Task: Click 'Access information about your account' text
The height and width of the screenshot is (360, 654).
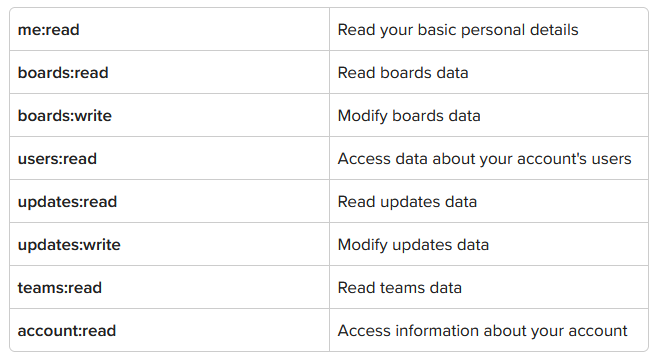Action: tap(482, 331)
